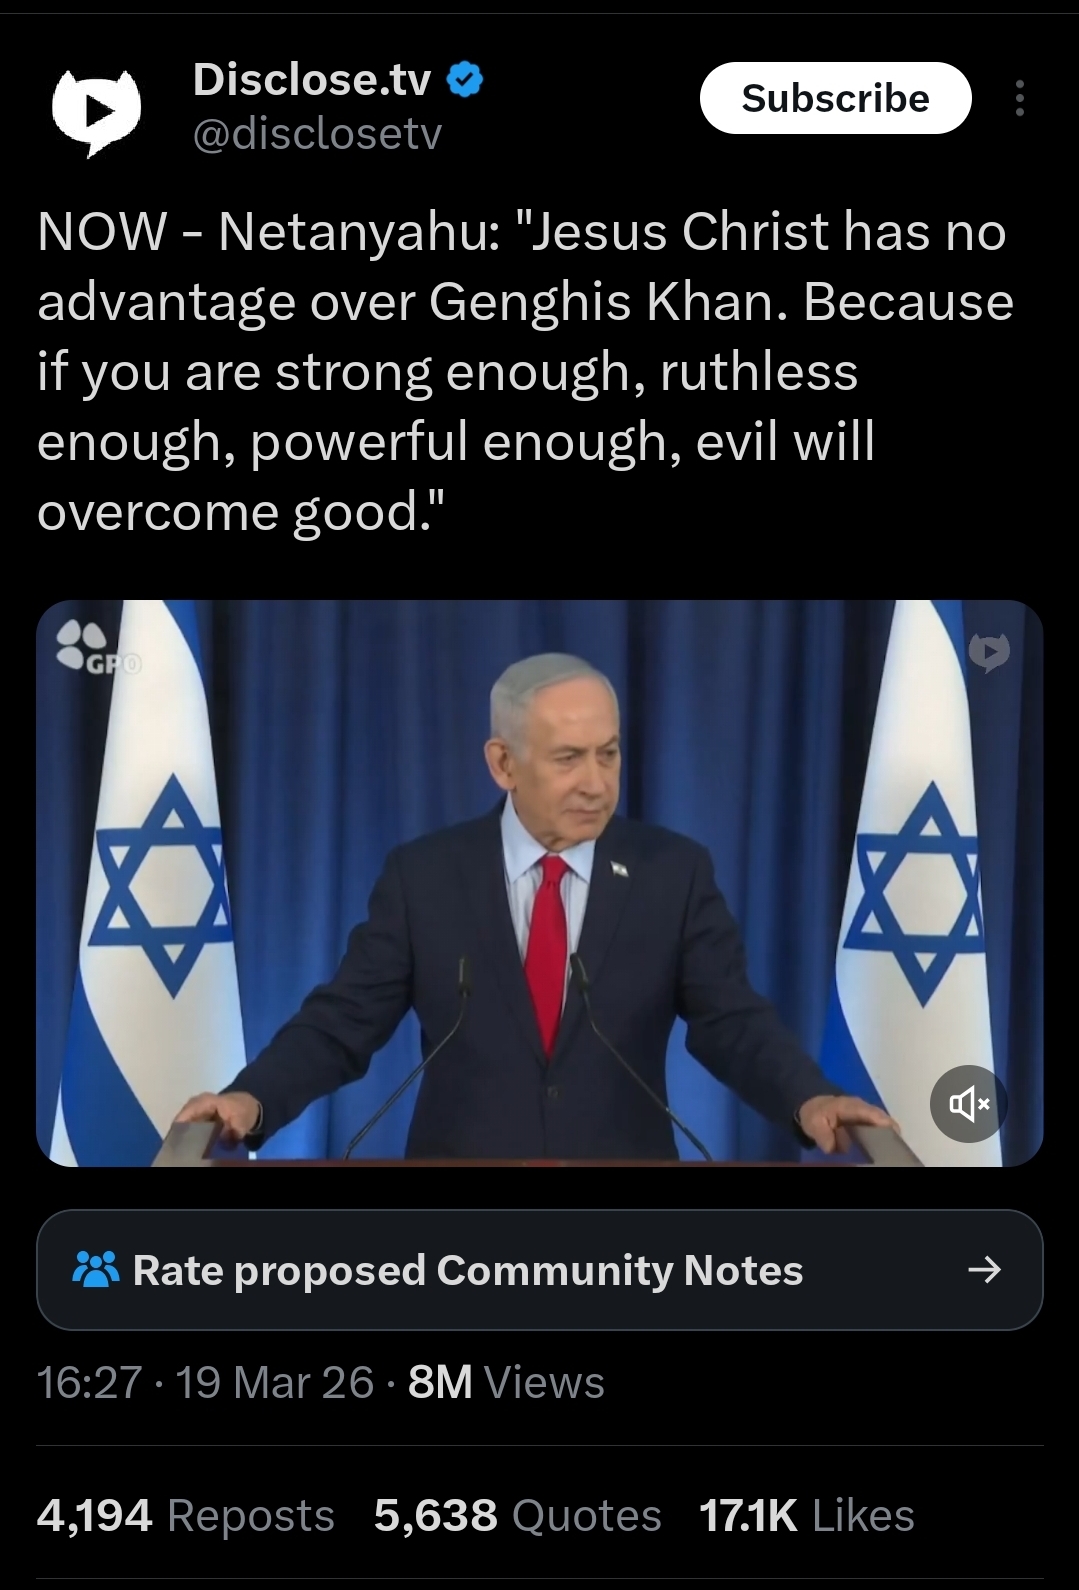View the 17.1K Likes list
Image resolution: width=1079 pixels, height=1590 pixels.
coord(807,1515)
